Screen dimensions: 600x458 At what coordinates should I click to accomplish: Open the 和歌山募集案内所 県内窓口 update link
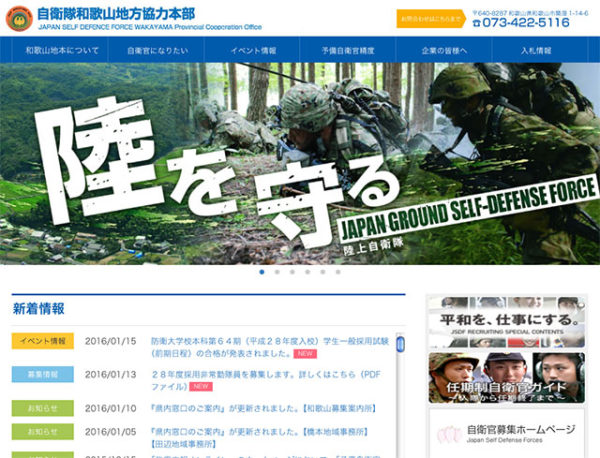[264, 408]
